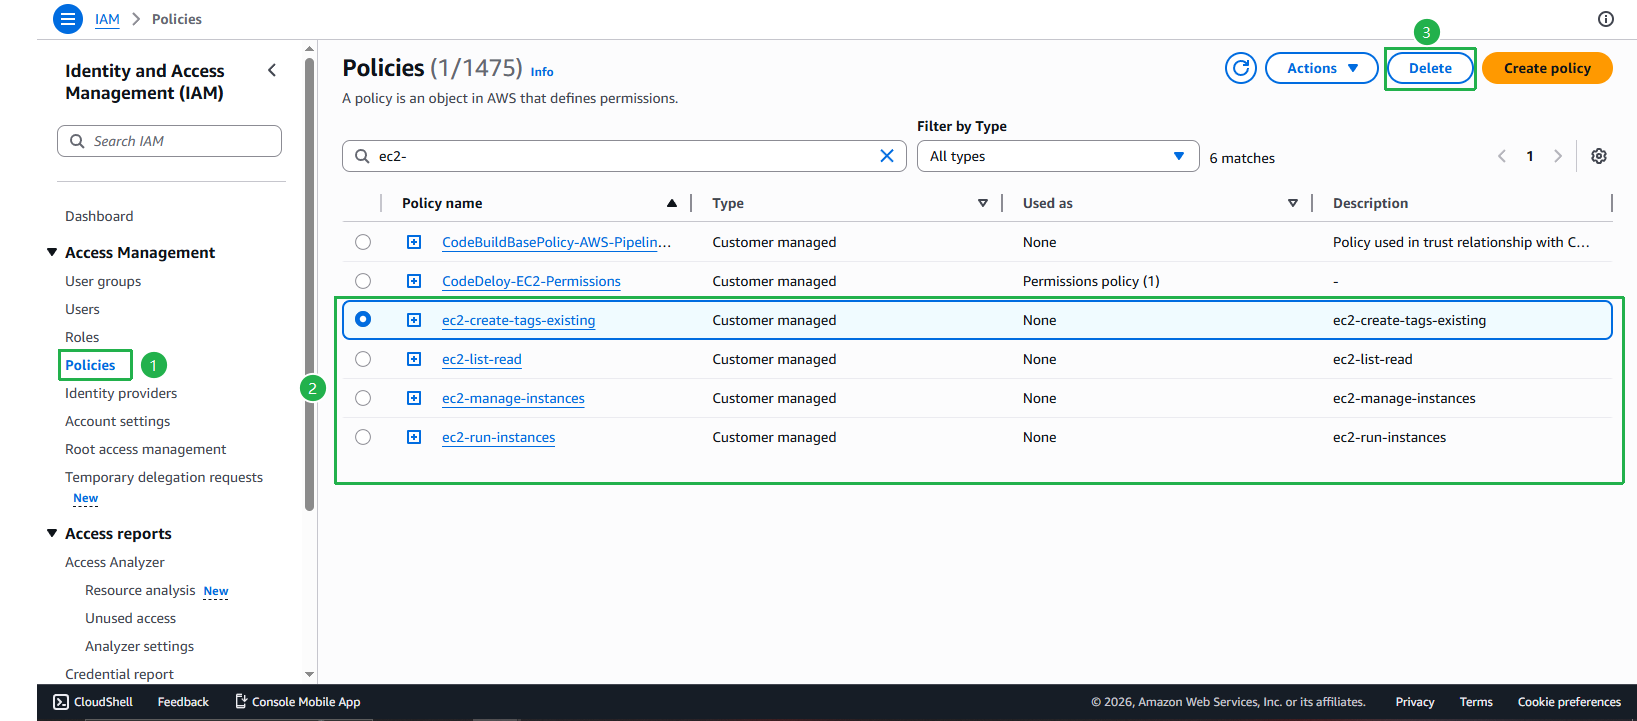Viewport: 1637px width, 721px height.
Task: Open table preferences gear icon
Action: [x=1599, y=156]
